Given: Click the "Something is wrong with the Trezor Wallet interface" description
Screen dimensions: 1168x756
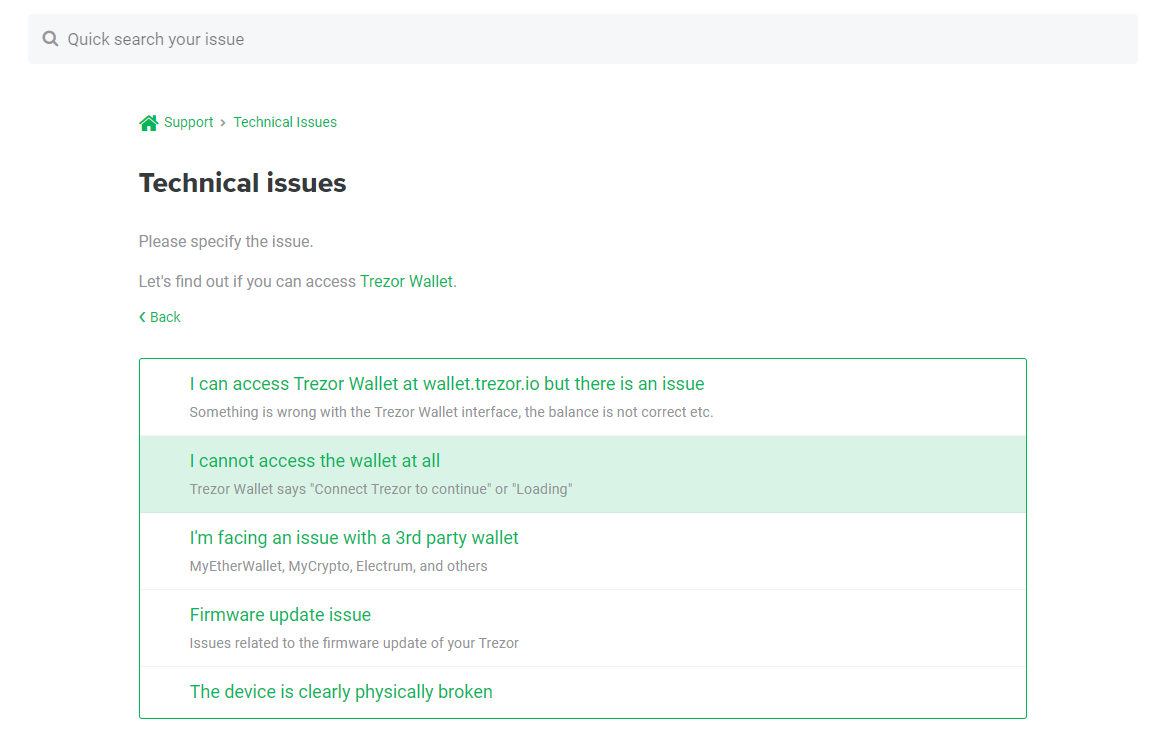Looking at the screenshot, I should [451, 412].
